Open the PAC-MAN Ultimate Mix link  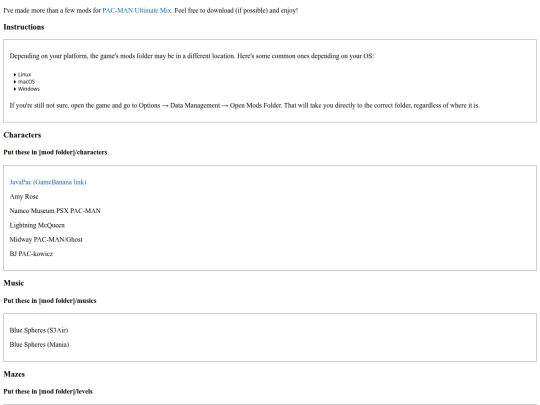click(137, 10)
